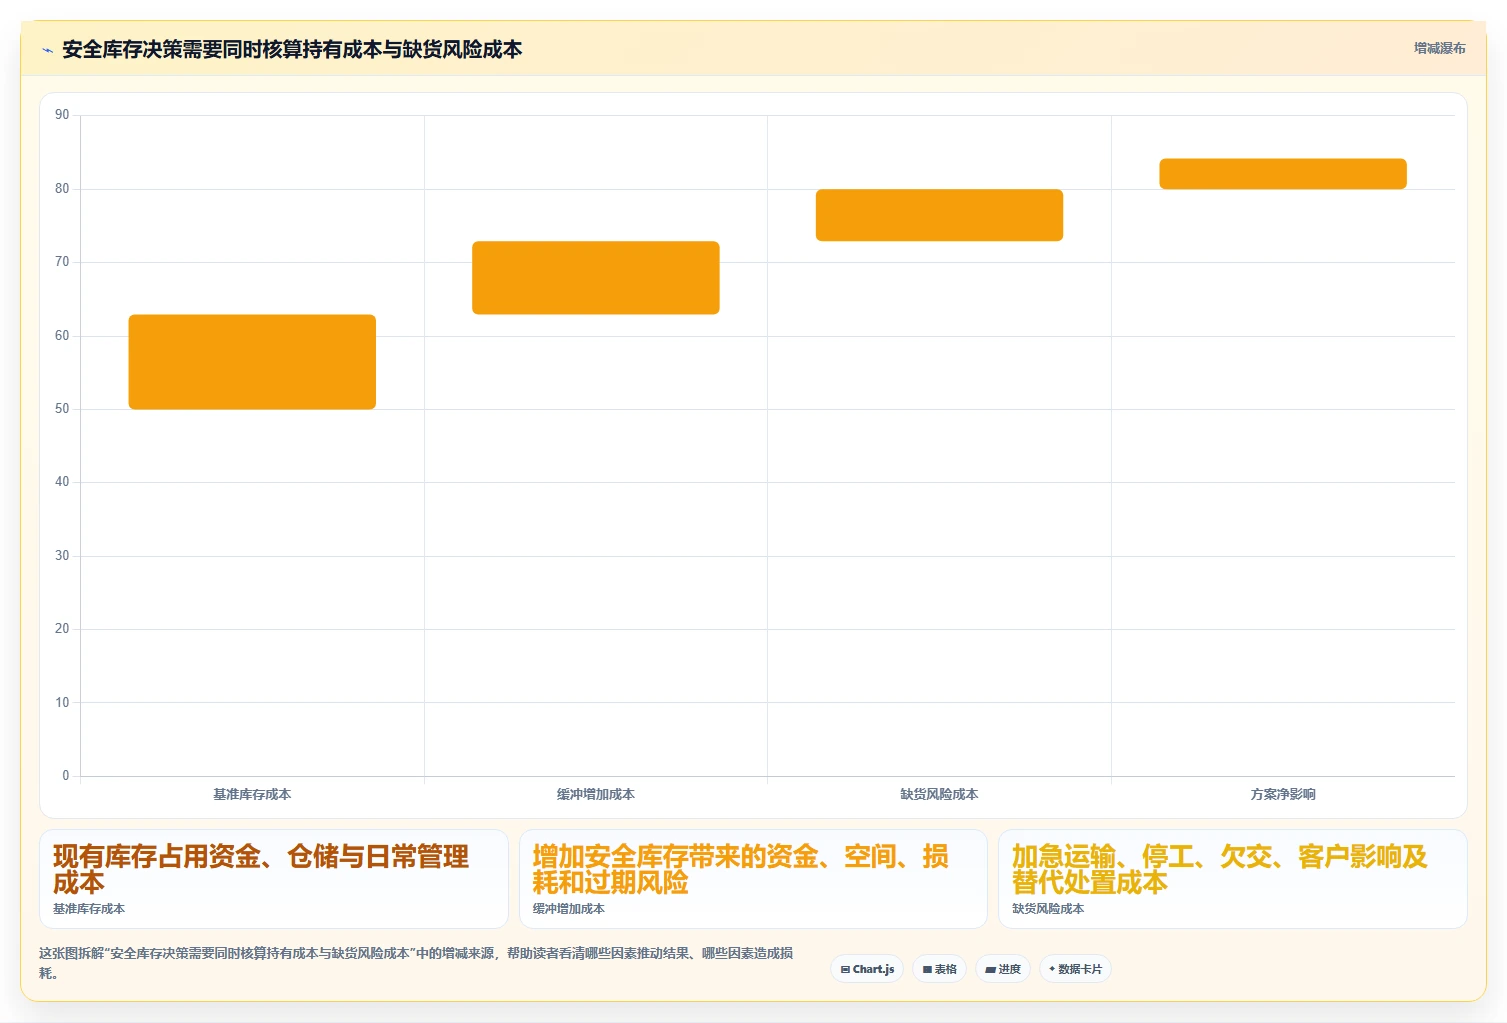Image resolution: width=1507 pixels, height=1023 pixels.
Task: Click x-axis label 方案净影响
Action: (1283, 794)
